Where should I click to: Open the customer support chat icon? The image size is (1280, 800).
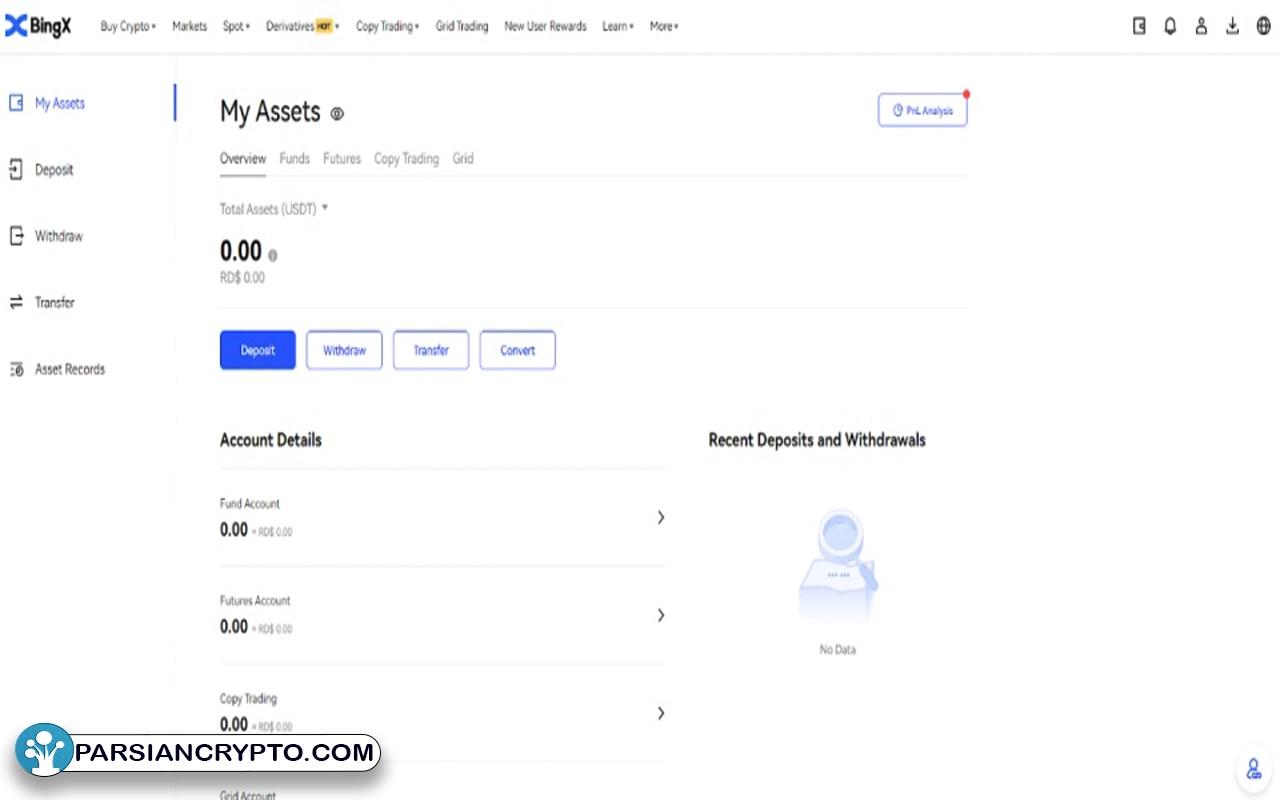pos(1253,770)
